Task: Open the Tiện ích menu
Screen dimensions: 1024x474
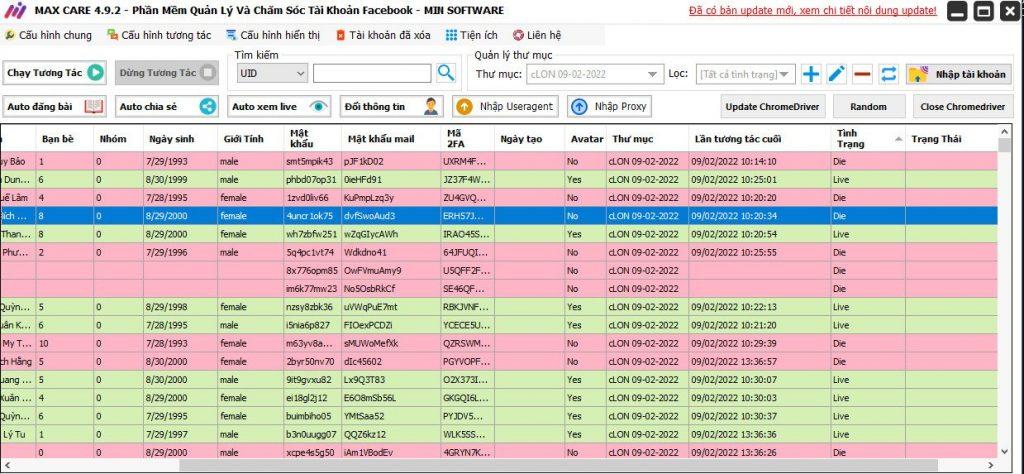Action: tap(472, 35)
